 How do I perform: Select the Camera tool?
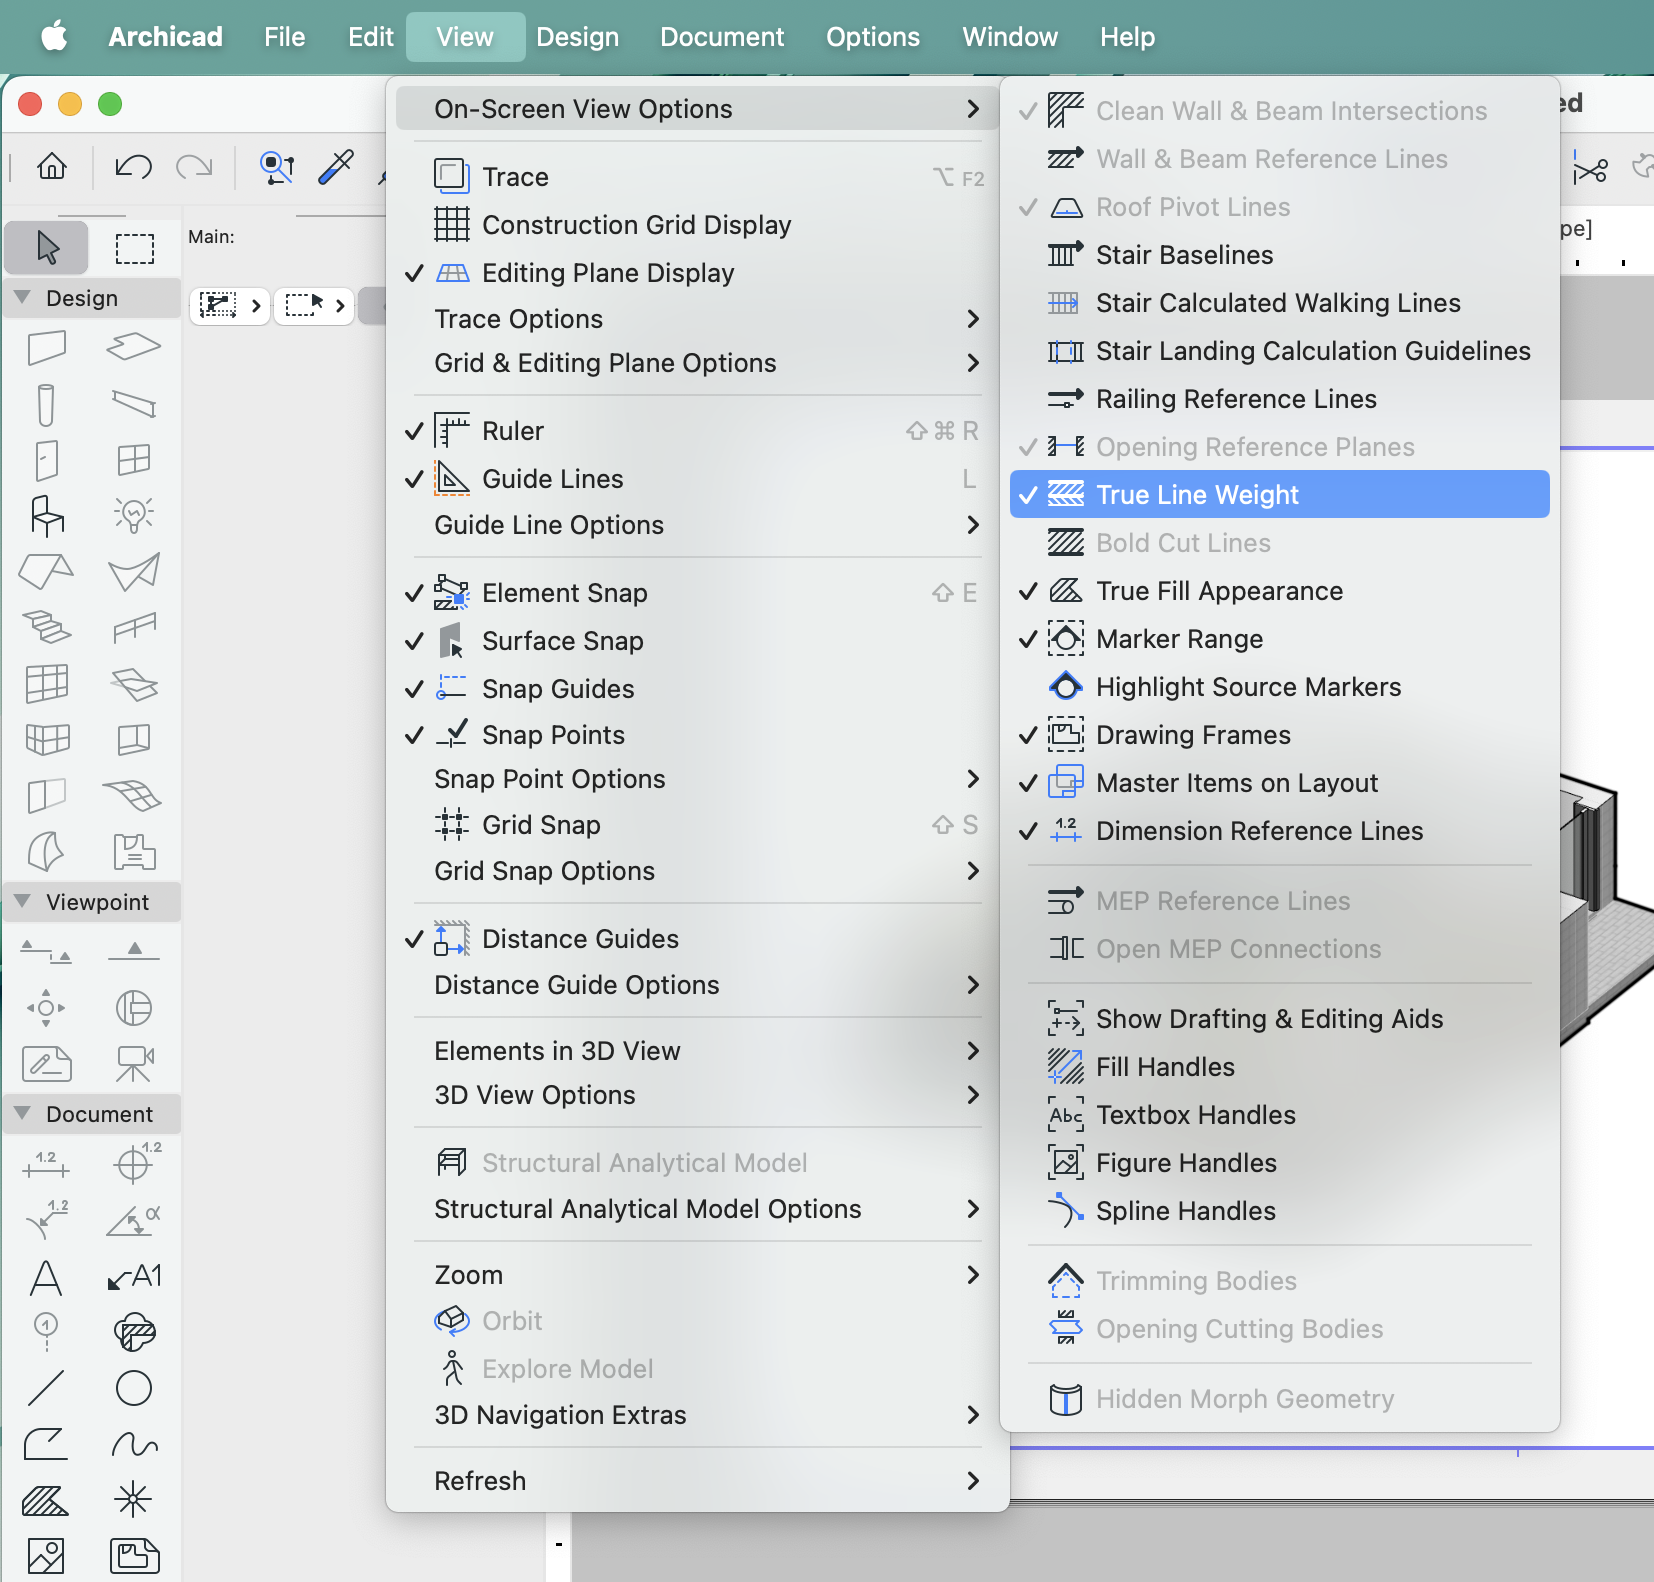pyautogui.click(x=134, y=1063)
